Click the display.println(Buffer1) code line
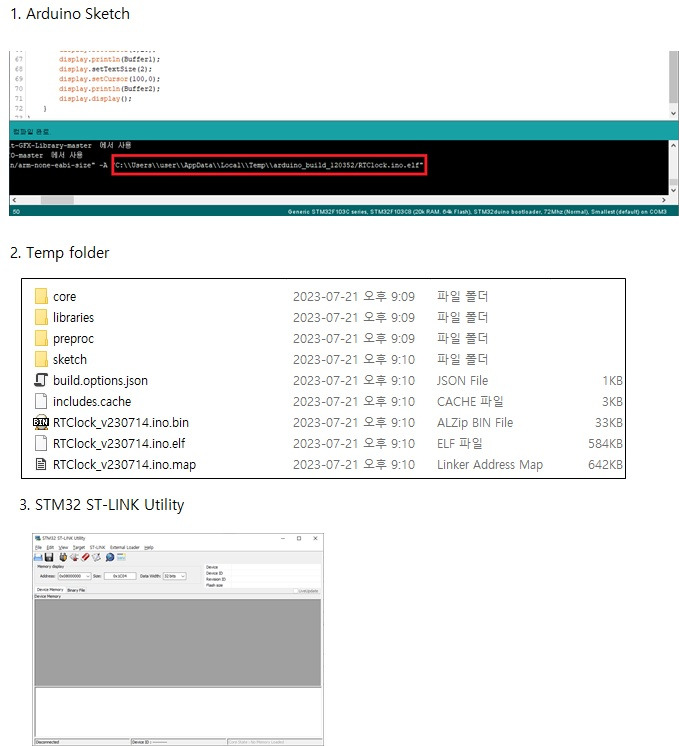Screen dimensions: 679x746 [x=109, y=59]
